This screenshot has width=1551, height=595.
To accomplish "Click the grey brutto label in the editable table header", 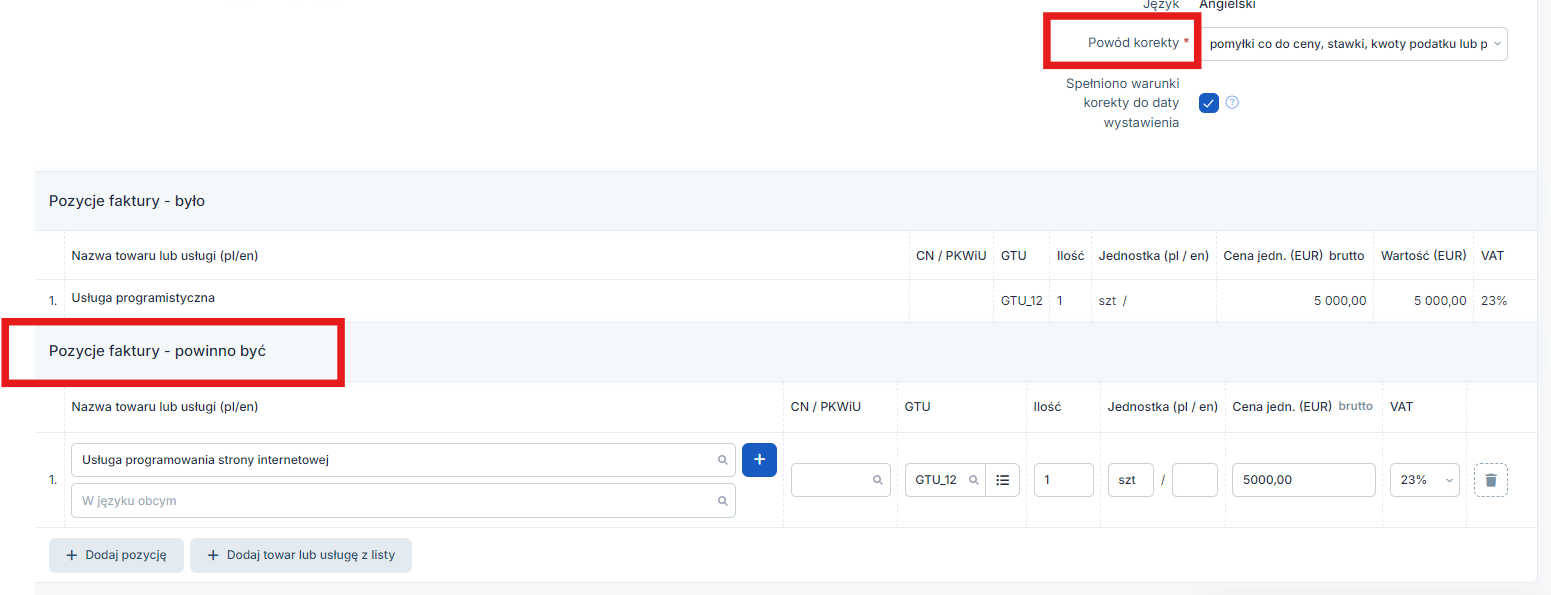I will coord(1355,407).
